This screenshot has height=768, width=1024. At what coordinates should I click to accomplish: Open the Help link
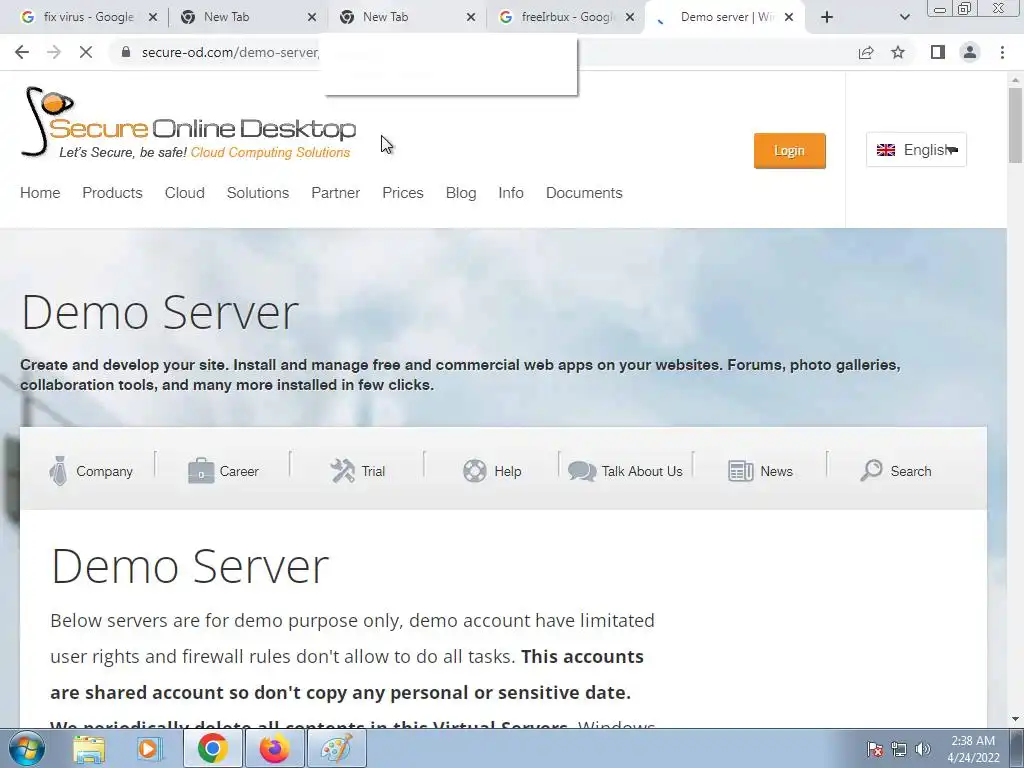coord(507,472)
